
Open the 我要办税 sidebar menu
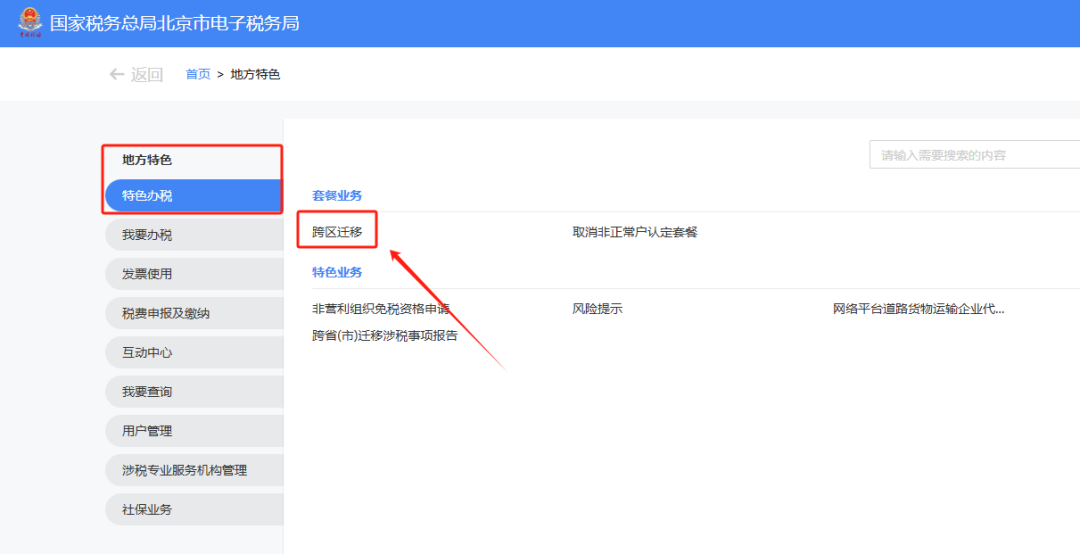click(x=194, y=235)
